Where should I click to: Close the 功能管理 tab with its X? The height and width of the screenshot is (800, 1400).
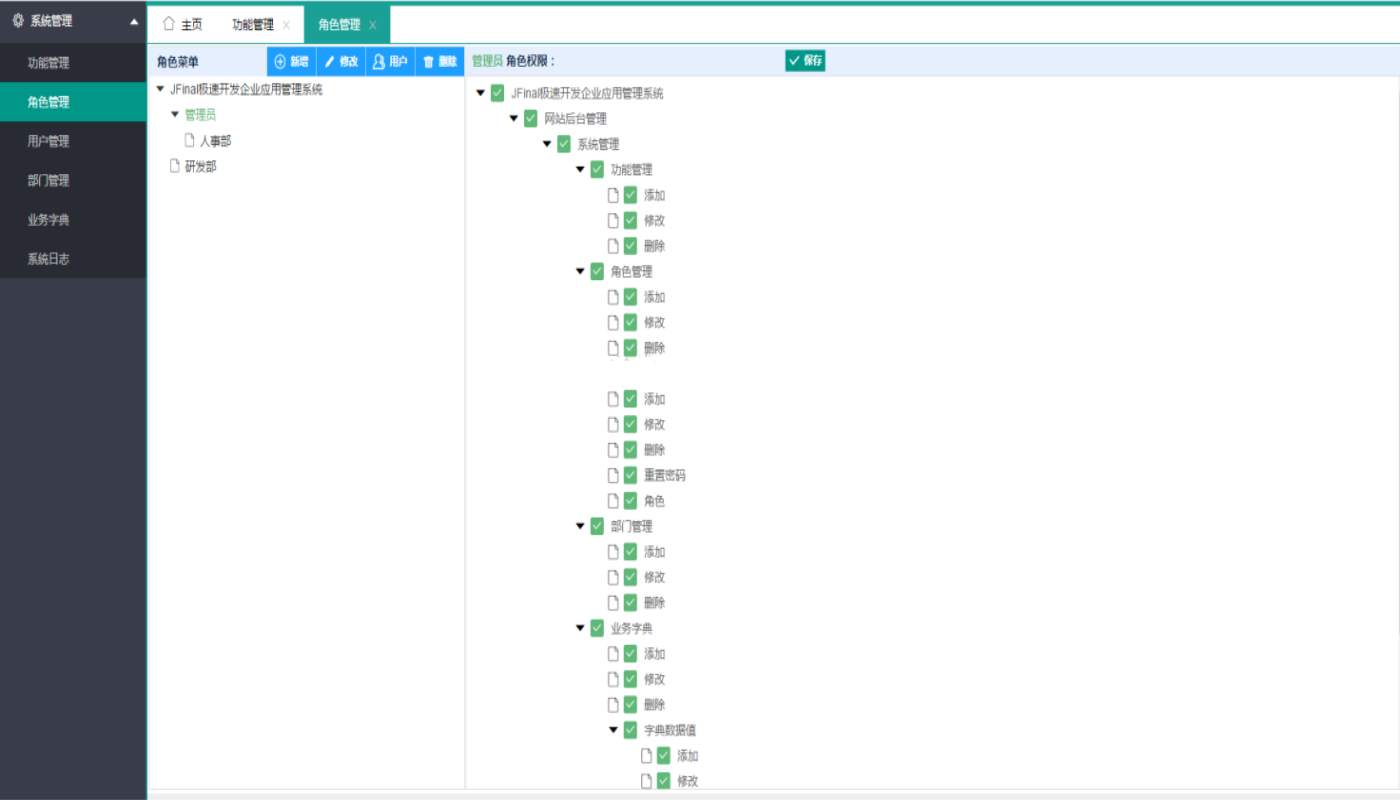tap(287, 25)
